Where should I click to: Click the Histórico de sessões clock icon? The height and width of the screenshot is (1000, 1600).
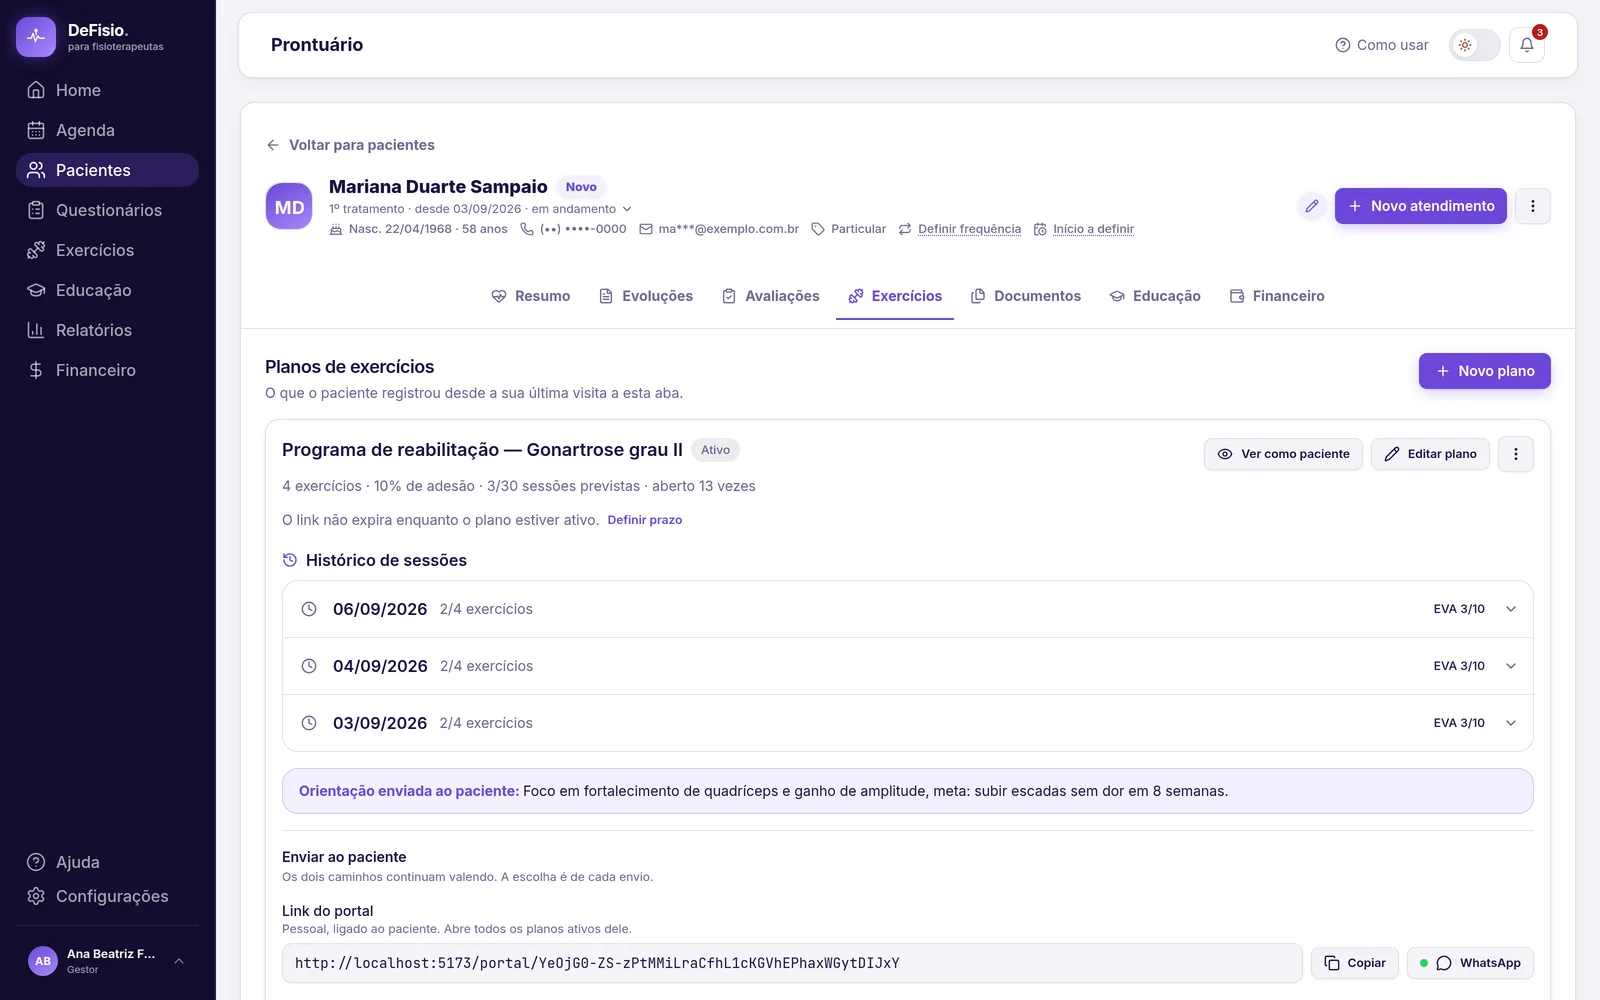pyautogui.click(x=290, y=560)
